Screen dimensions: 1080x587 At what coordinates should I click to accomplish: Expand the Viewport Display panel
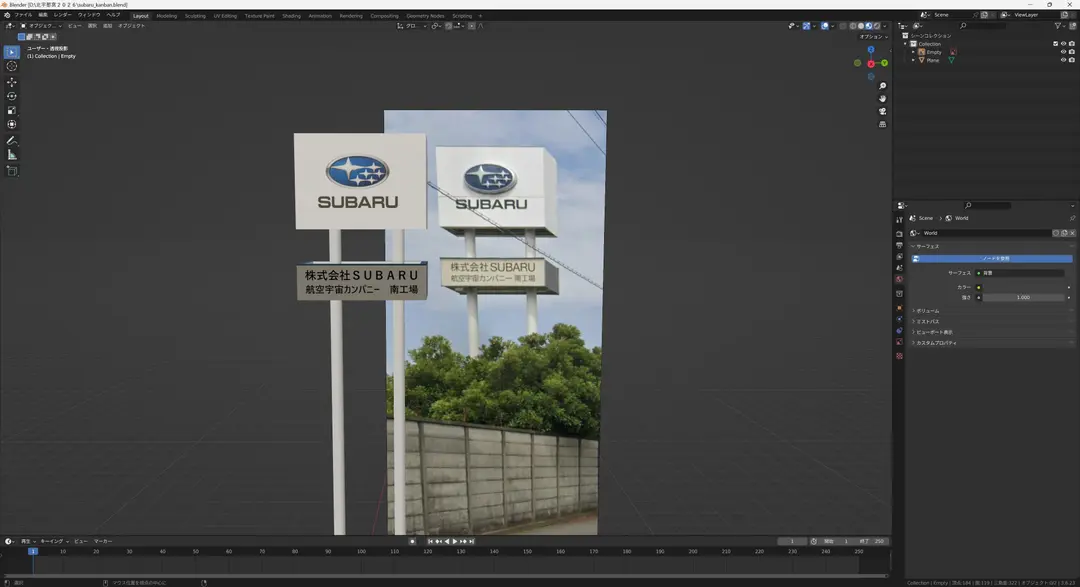(x=933, y=332)
